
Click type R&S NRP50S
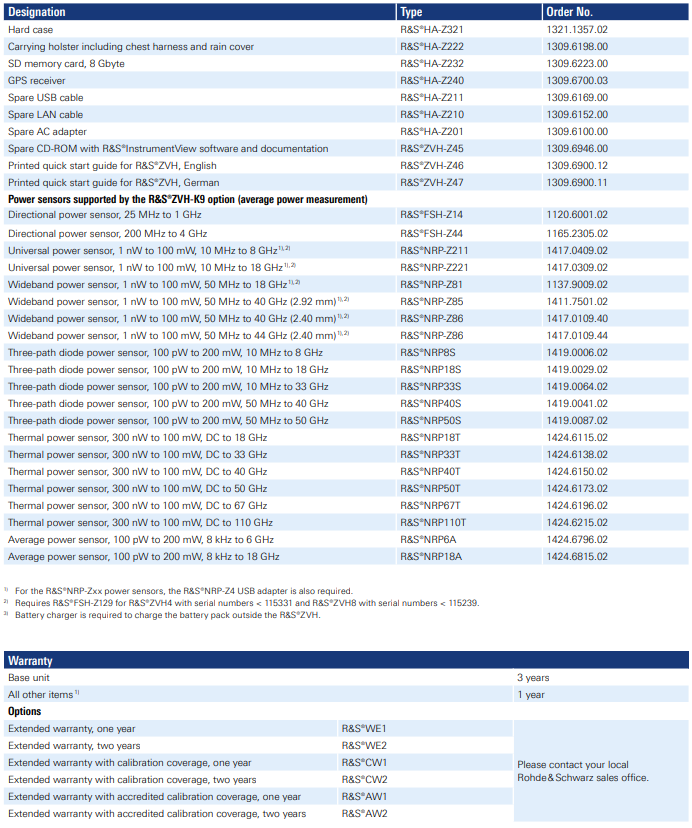click(x=431, y=420)
